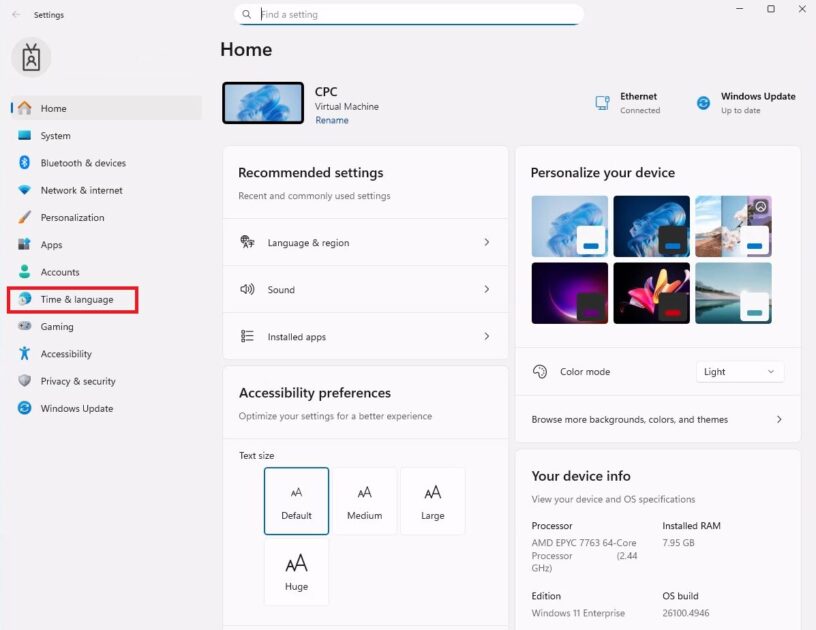Click the Language & region icon

point(247,242)
